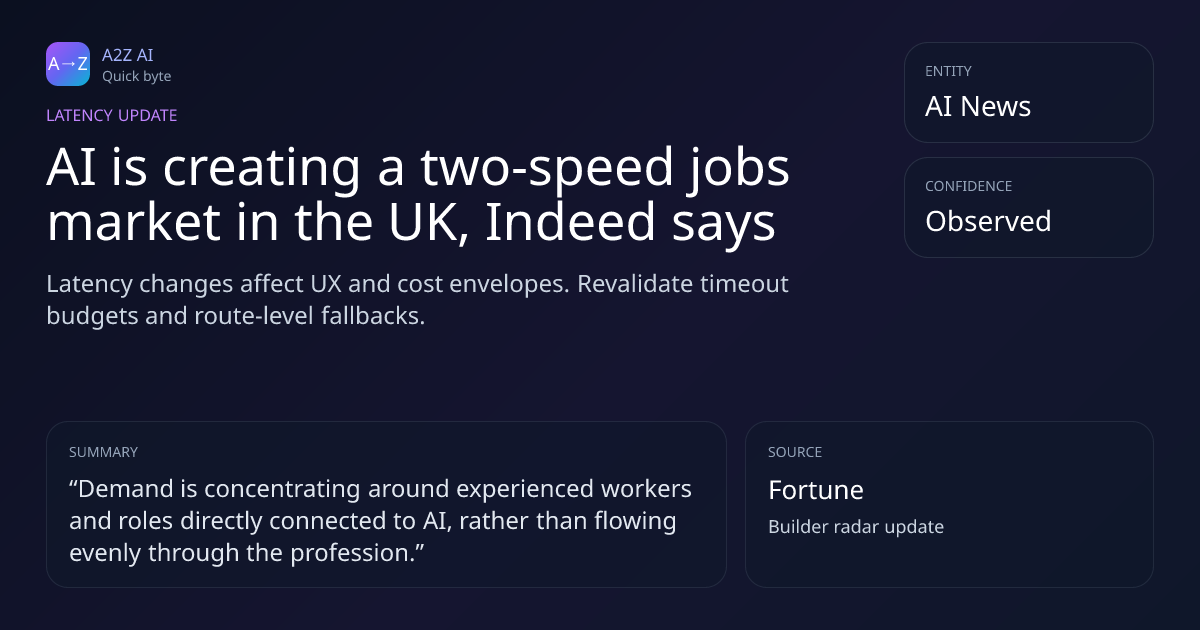The width and height of the screenshot is (1200, 630).
Task: Open the SOURCE card
Action: [949, 504]
